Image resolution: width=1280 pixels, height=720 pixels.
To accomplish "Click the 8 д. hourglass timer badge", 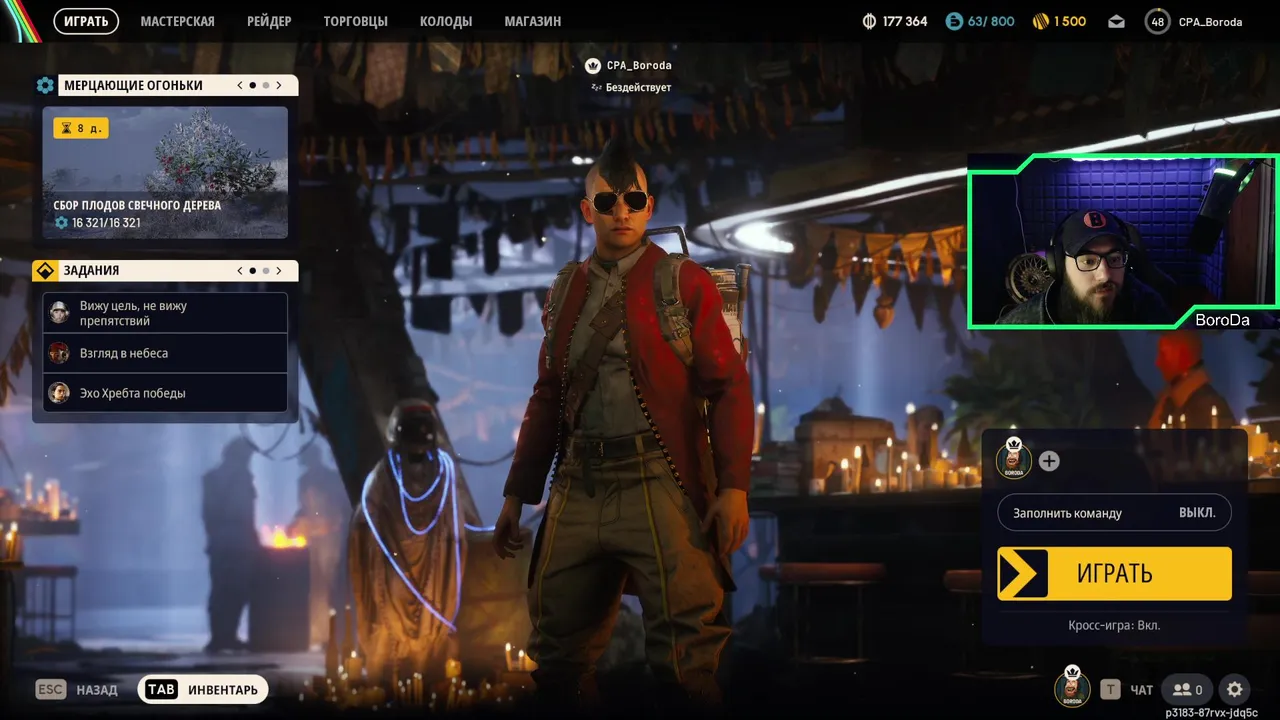I will click(80, 128).
